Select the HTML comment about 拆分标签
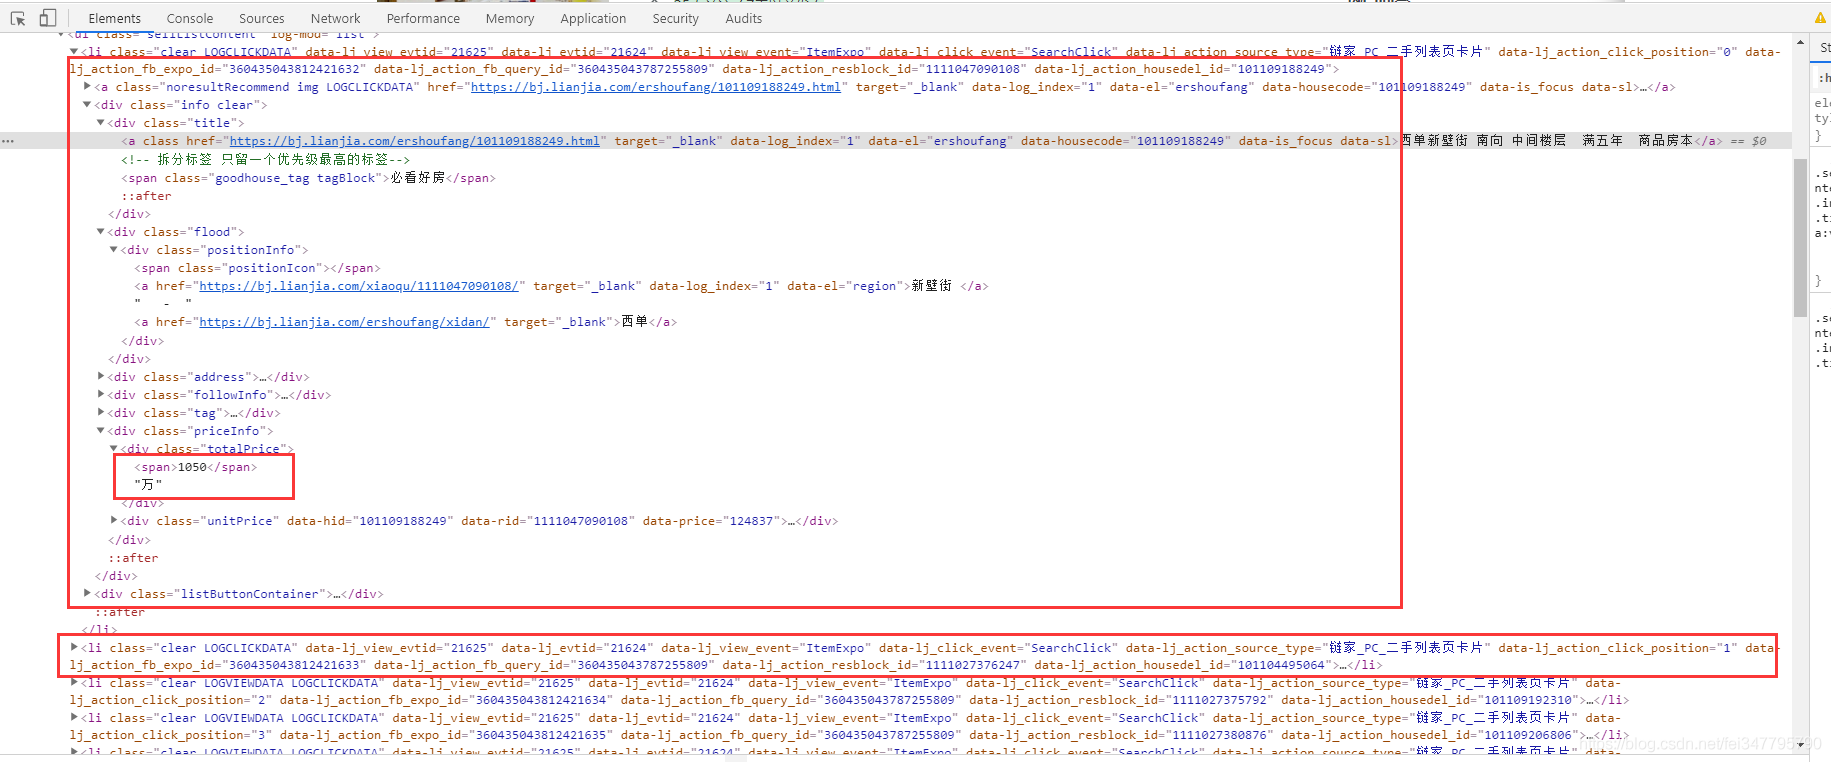This screenshot has width=1831, height=762. tap(265, 160)
